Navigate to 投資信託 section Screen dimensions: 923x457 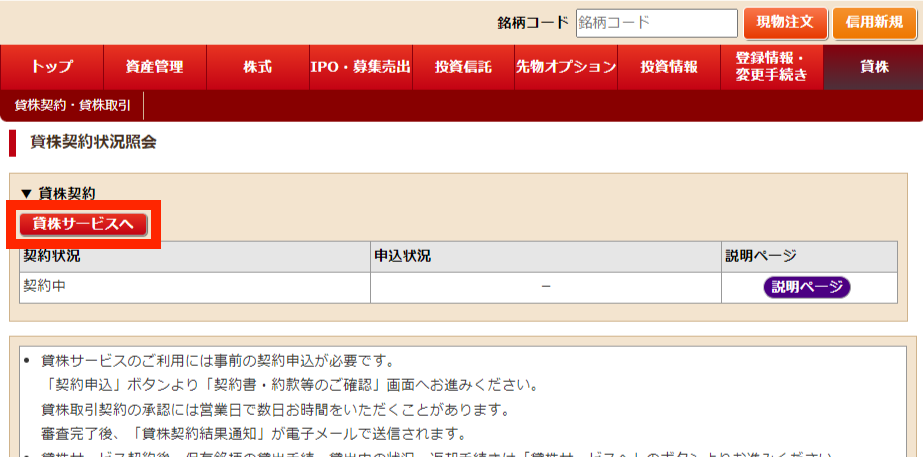tap(463, 67)
